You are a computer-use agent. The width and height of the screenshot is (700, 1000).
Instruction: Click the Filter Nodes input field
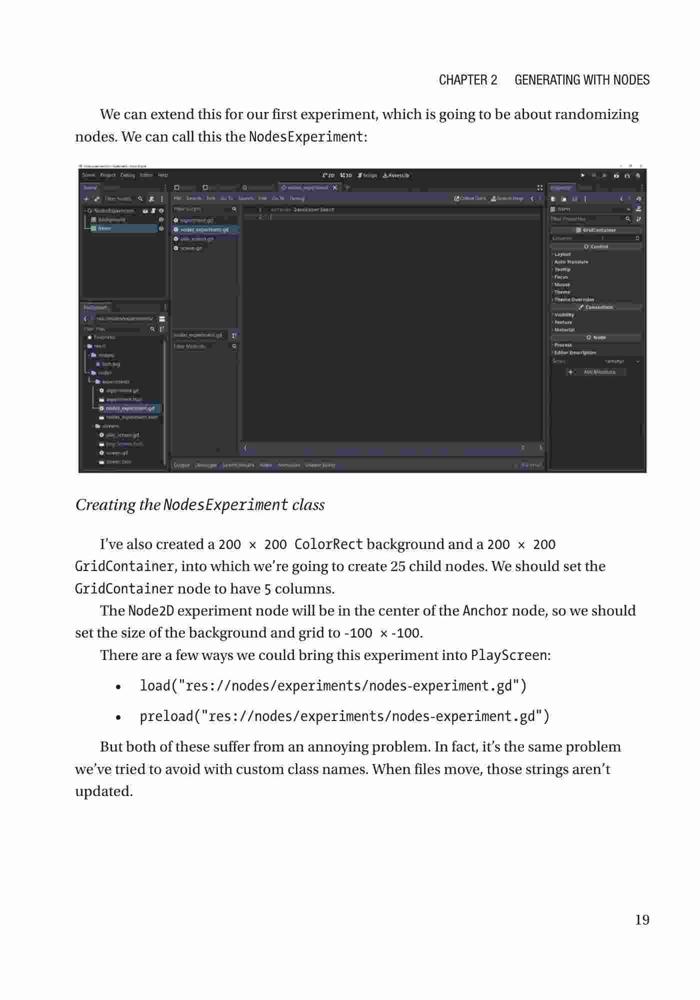(x=124, y=199)
